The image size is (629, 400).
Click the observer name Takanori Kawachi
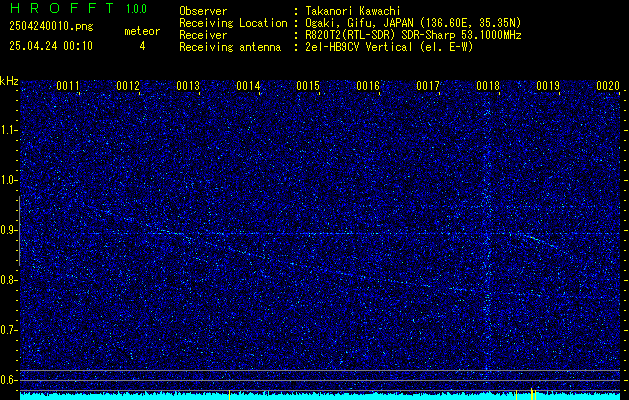pyautogui.click(x=353, y=11)
